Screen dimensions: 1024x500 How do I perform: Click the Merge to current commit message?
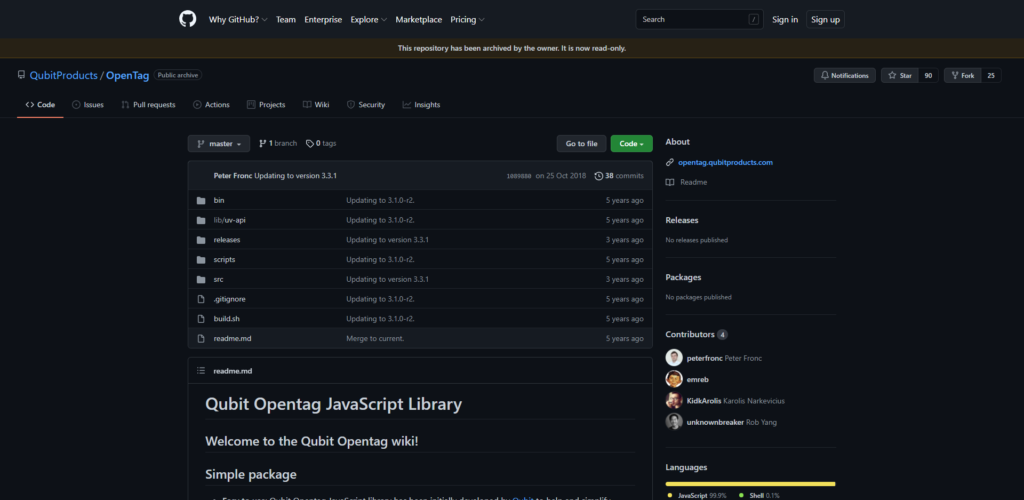(x=375, y=339)
